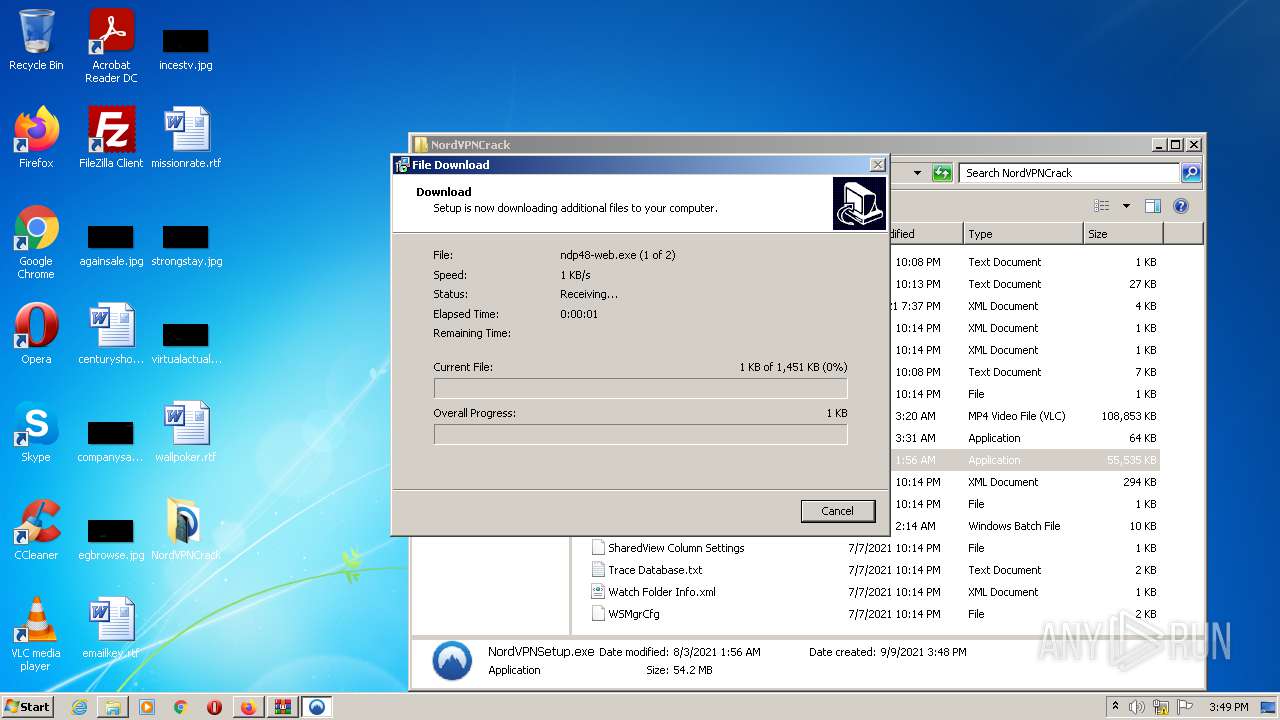
Task: Select the MP4 Video File (VLC) row
Action: [1025, 416]
